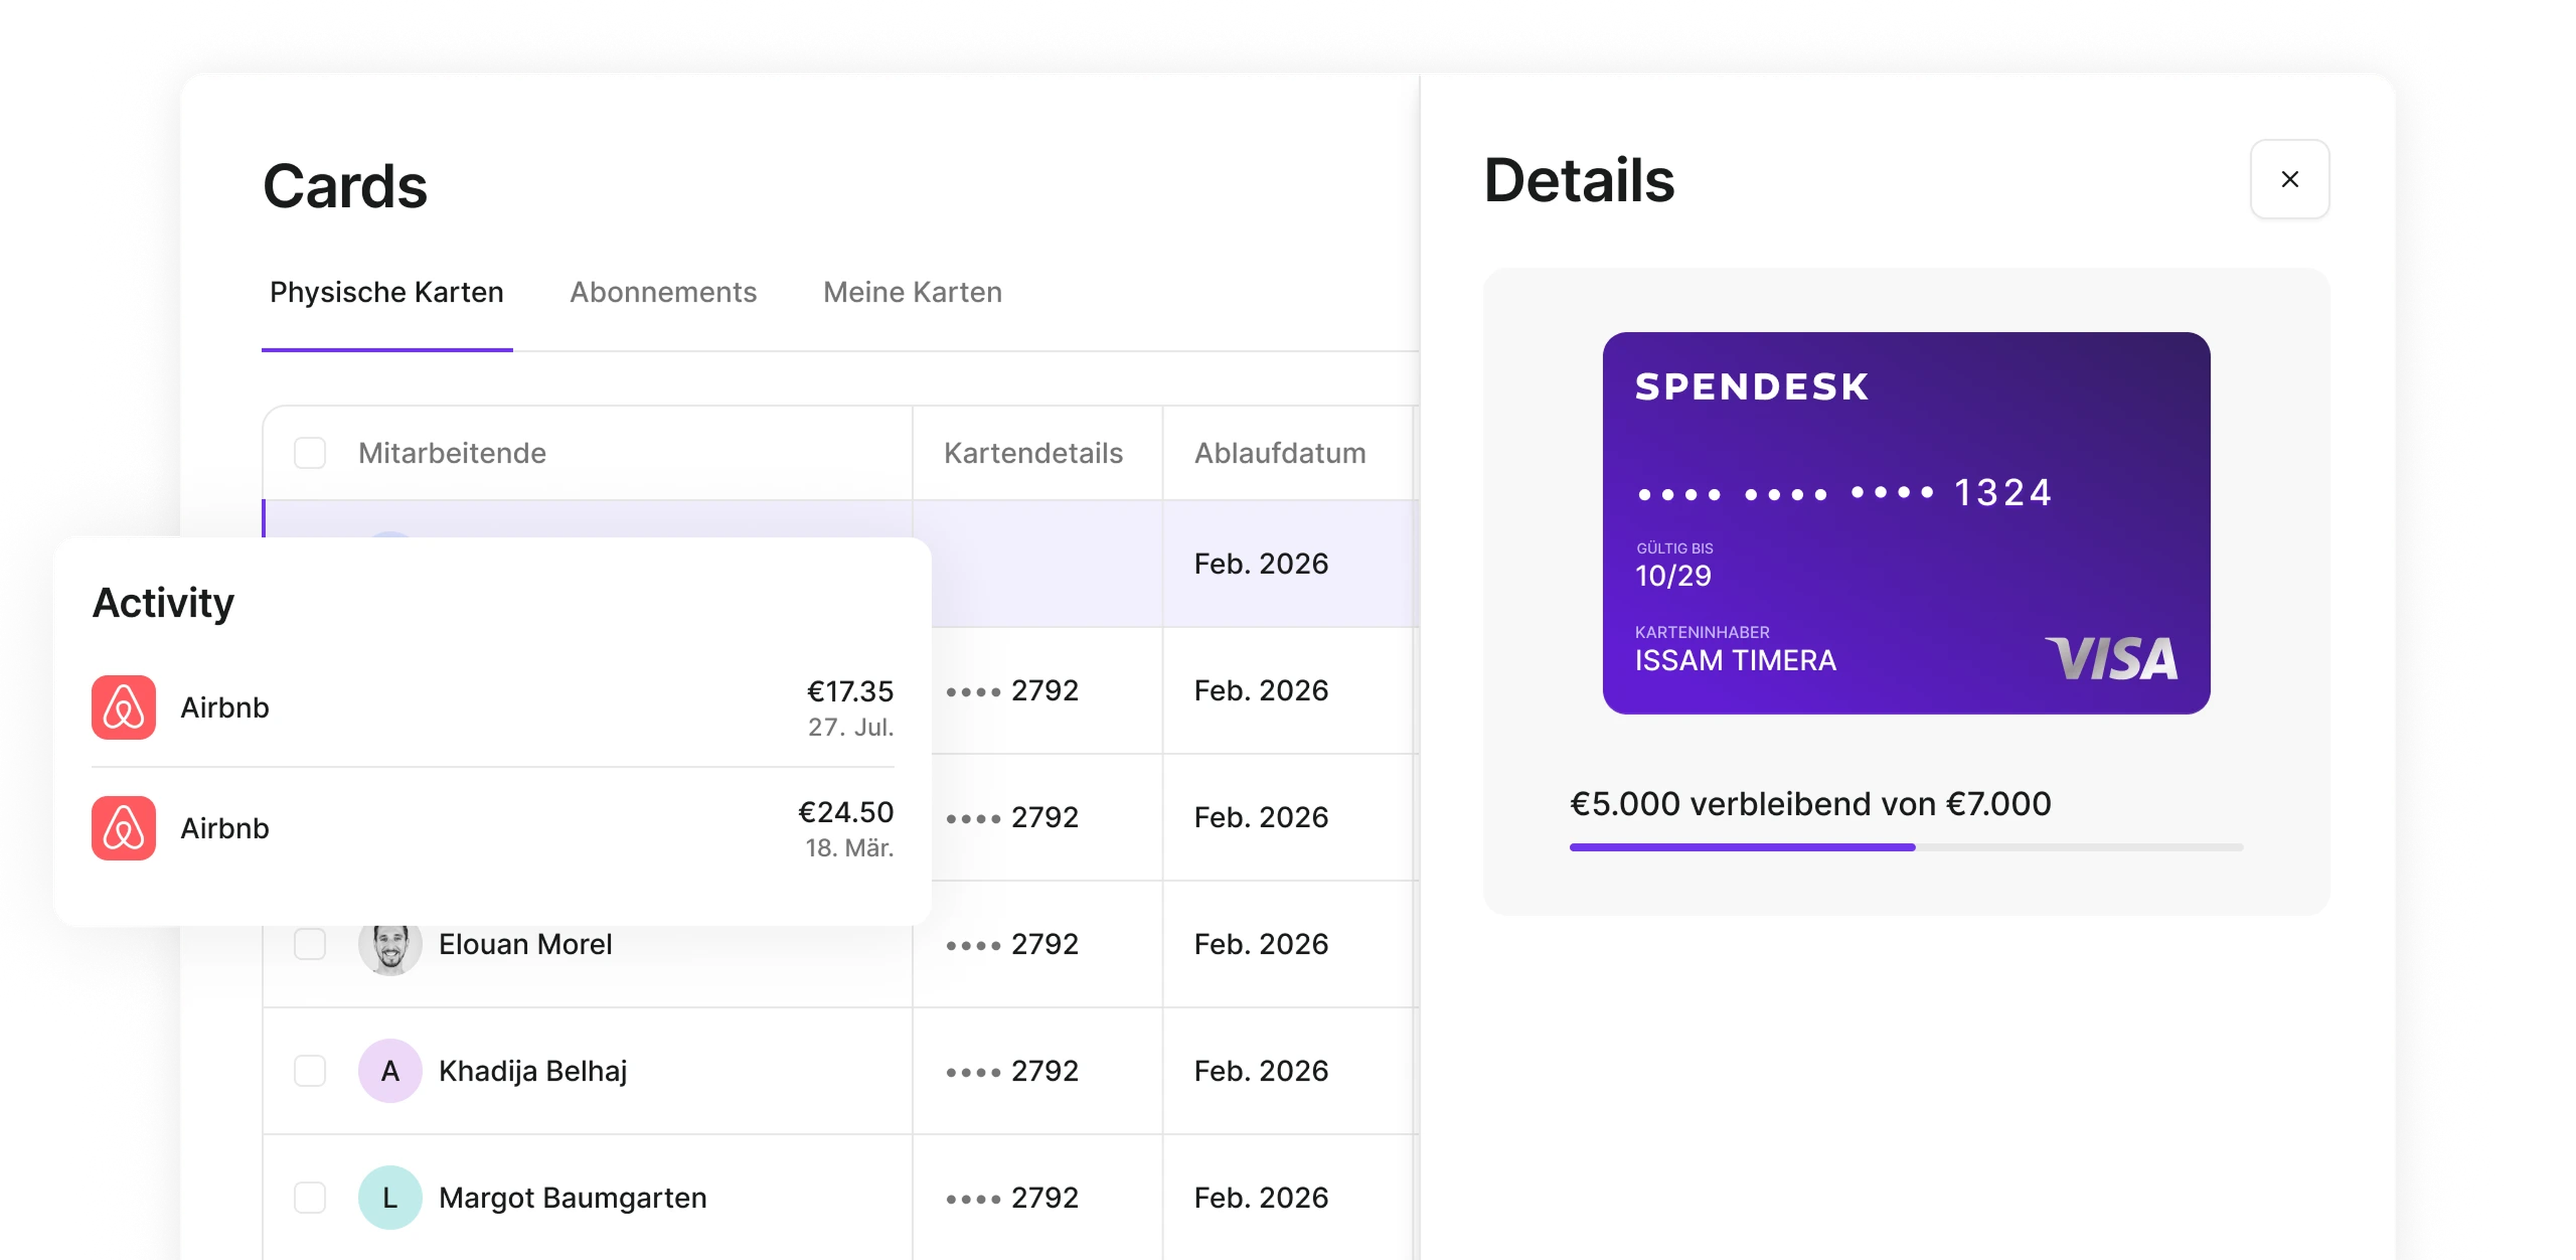Click card number 2792 in Margot Baumgarten's row
The width and height of the screenshot is (2576, 1260).
1012,1198
